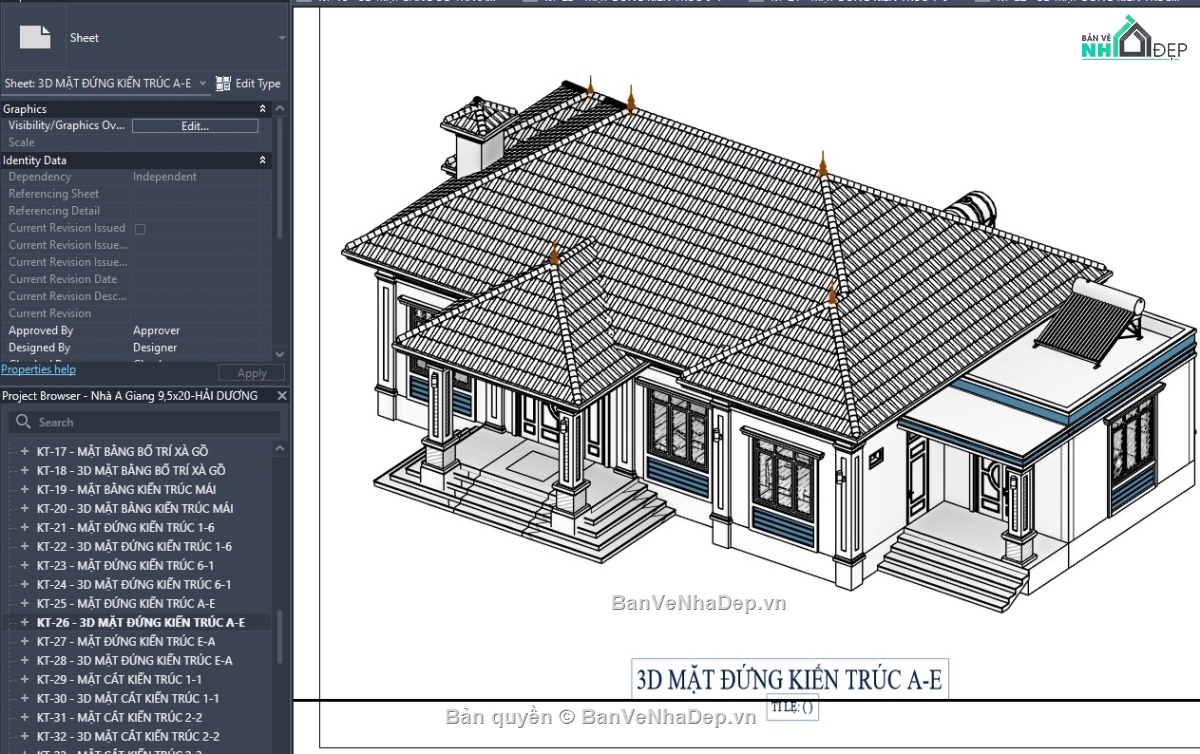Image resolution: width=1200 pixels, height=754 pixels.
Task: Expand sheet KT-18 3D MẶT BẰNG BỐ TRÍ XÀ GỒ
Action: coord(25,471)
